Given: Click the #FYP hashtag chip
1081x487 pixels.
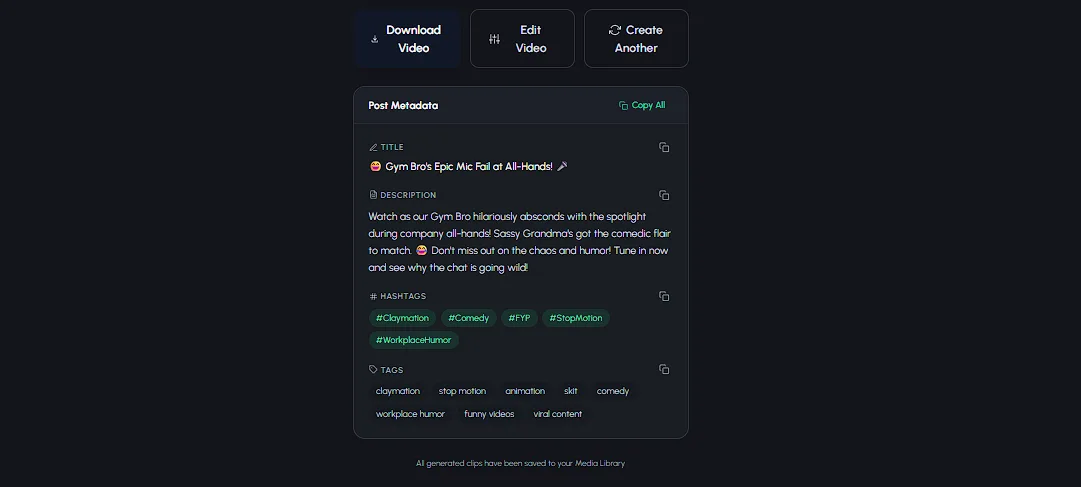Looking at the screenshot, I should click(x=519, y=318).
